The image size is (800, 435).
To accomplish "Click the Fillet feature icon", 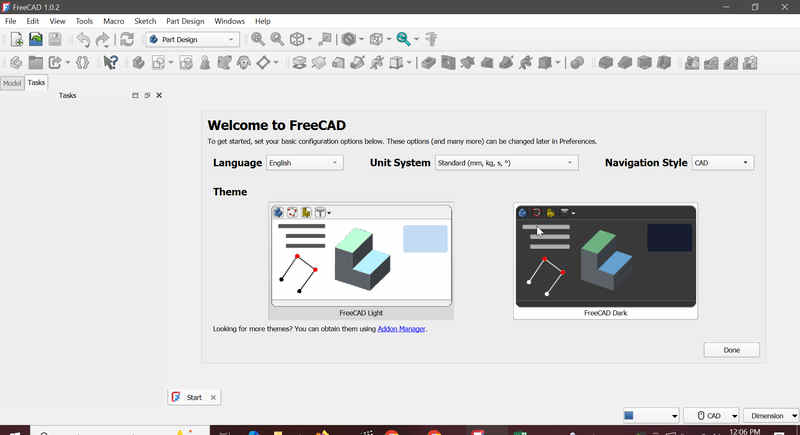I will 606,63.
